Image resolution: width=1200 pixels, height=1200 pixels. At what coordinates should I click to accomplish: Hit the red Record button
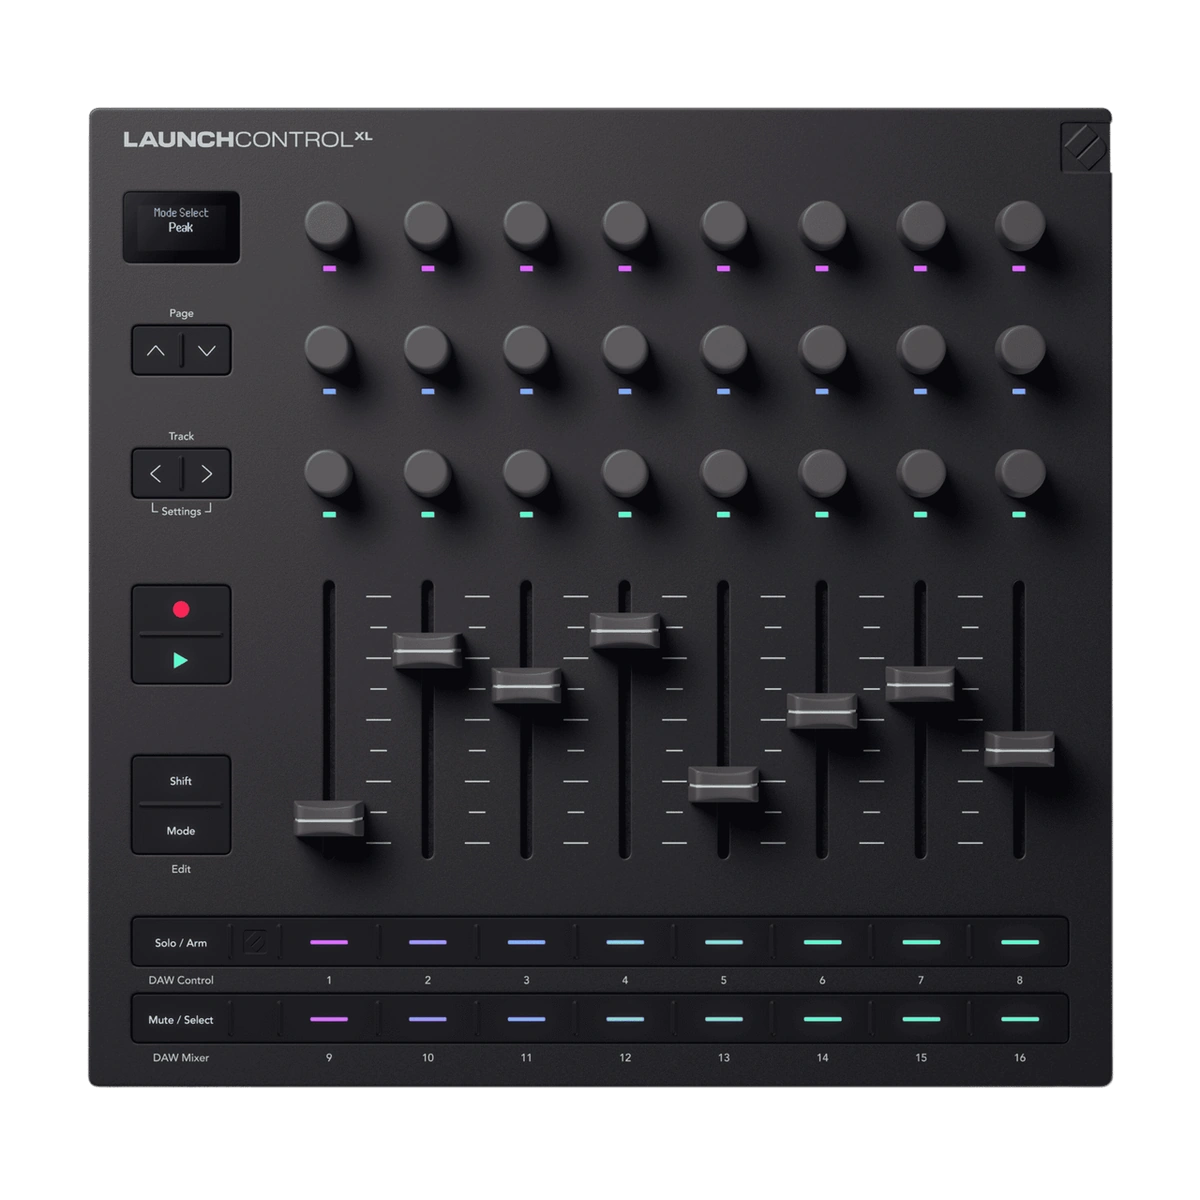[181, 609]
